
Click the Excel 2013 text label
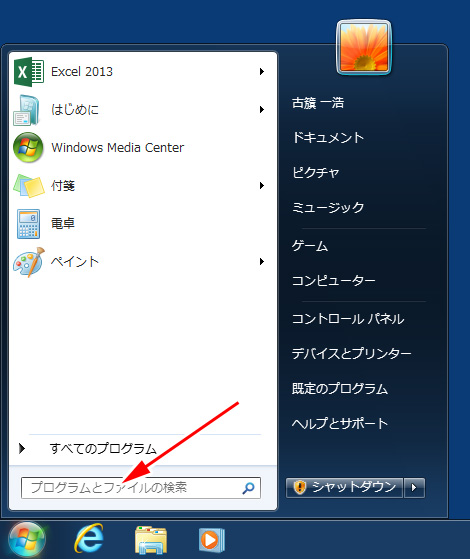point(82,72)
